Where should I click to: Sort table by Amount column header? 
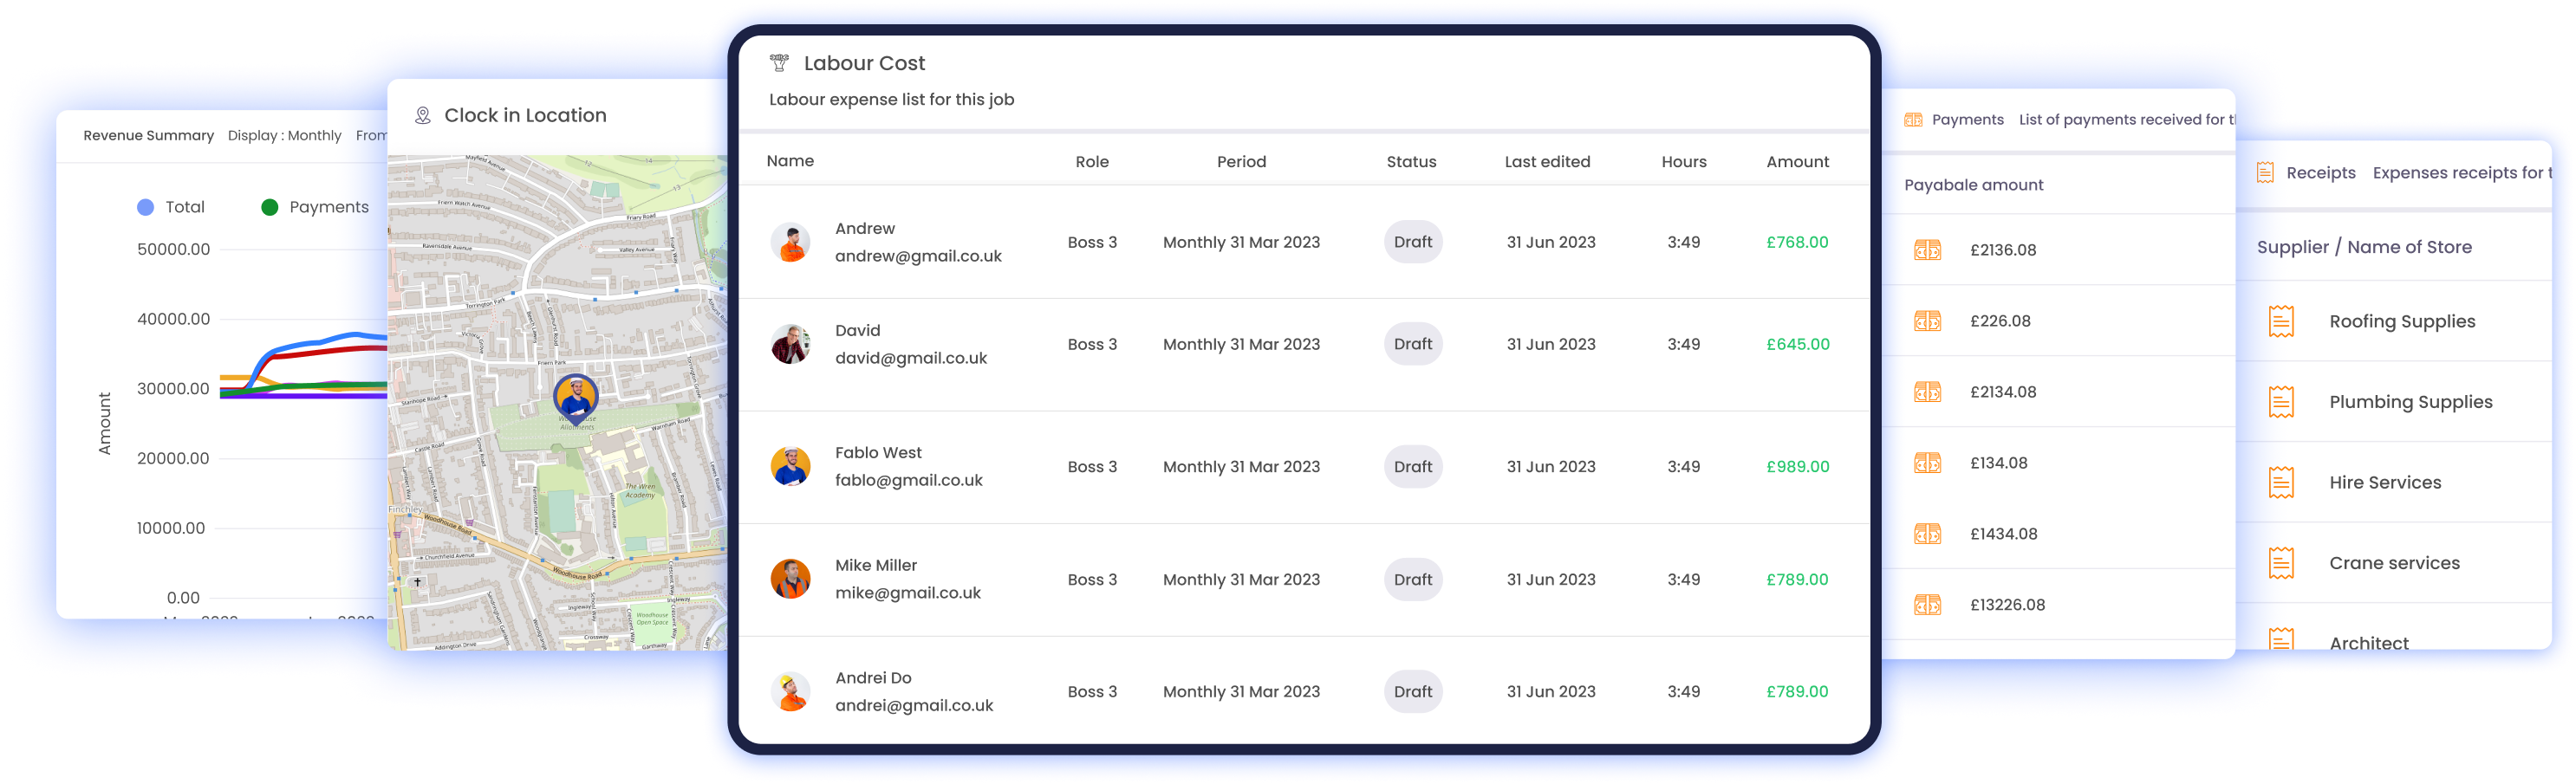1797,162
